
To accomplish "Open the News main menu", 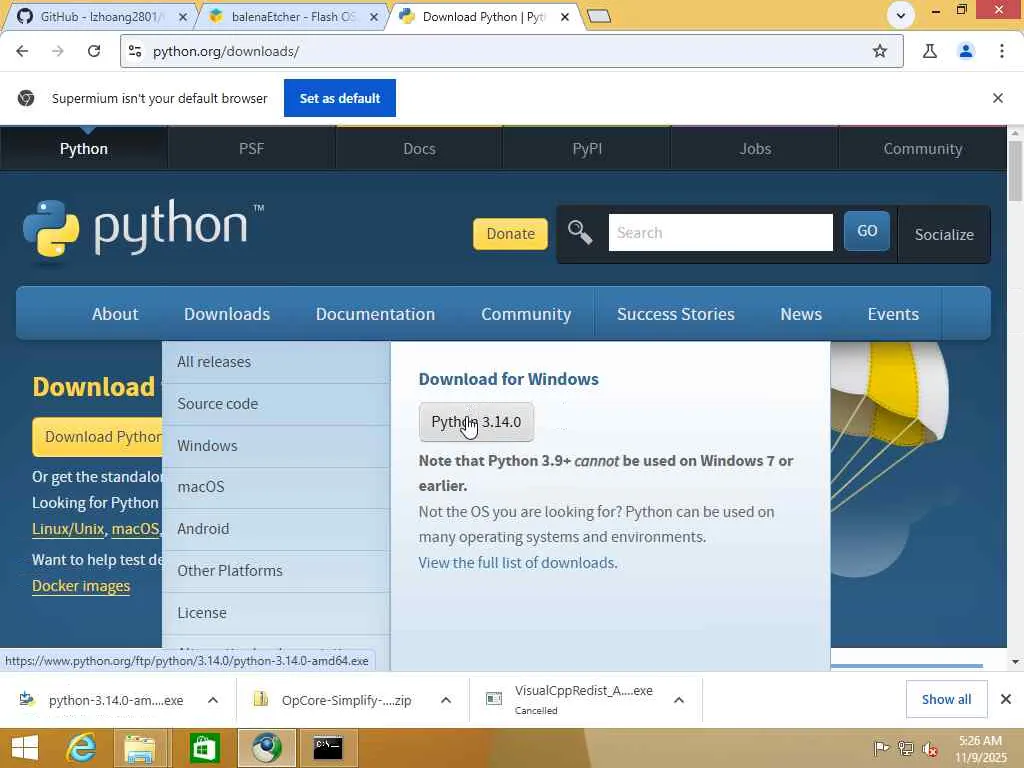I will coord(801,314).
